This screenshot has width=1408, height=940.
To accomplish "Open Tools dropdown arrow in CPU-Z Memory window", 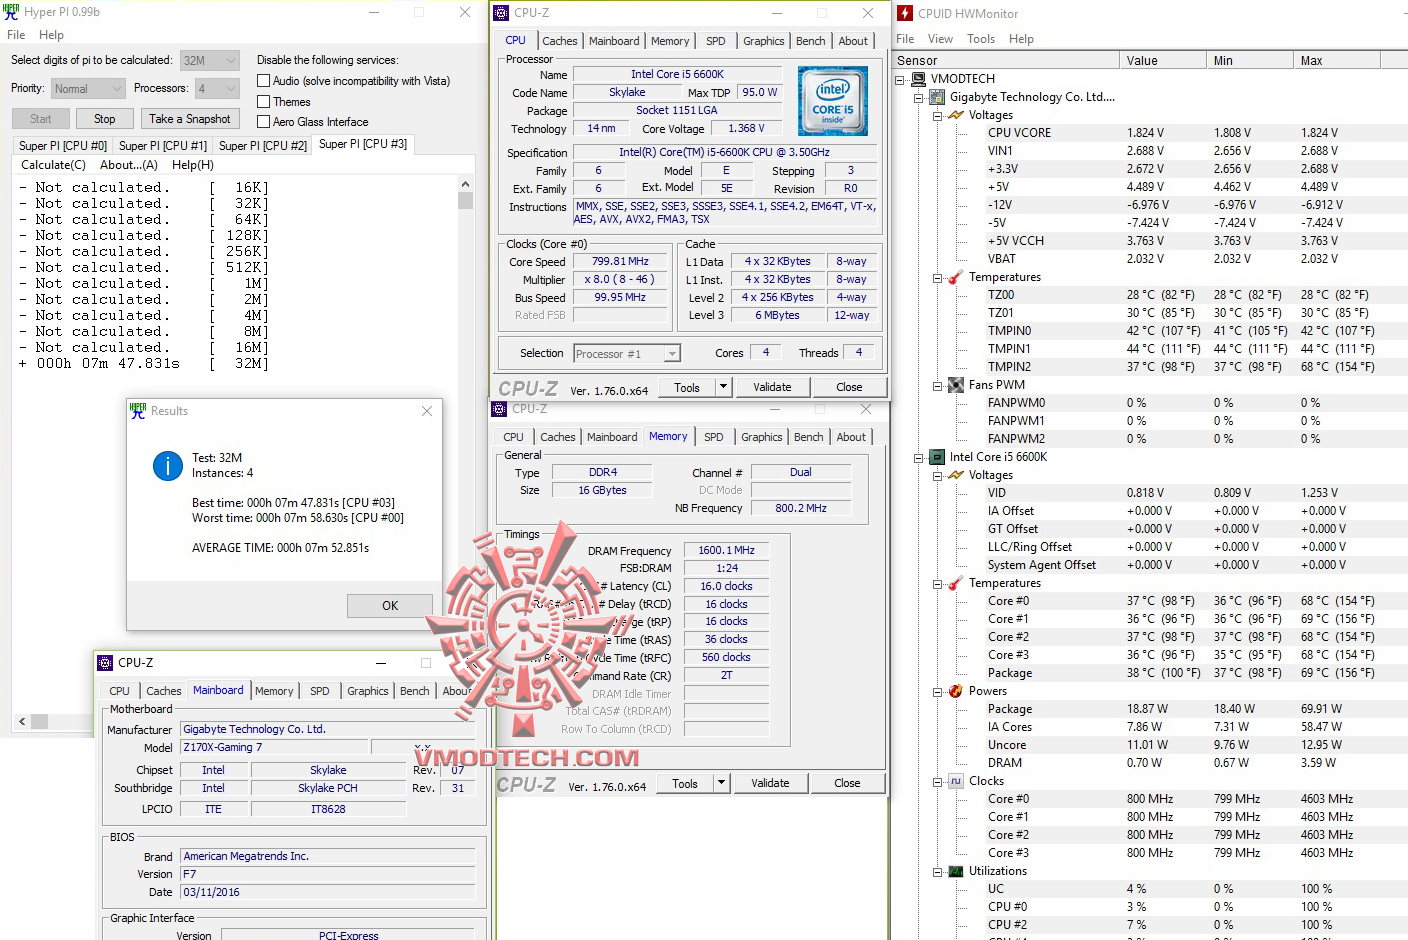I will point(722,783).
